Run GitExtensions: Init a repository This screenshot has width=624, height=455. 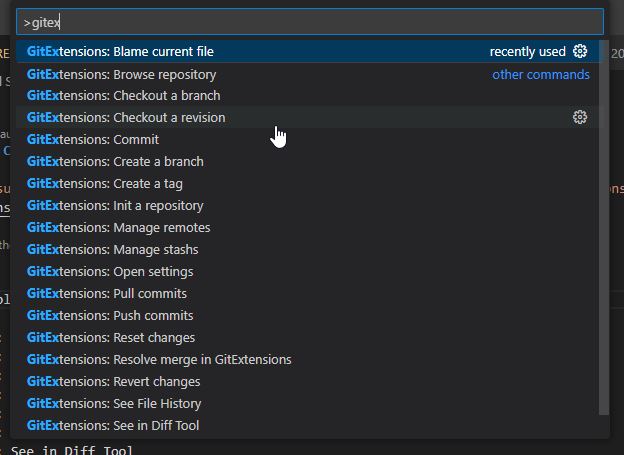[x=115, y=206]
